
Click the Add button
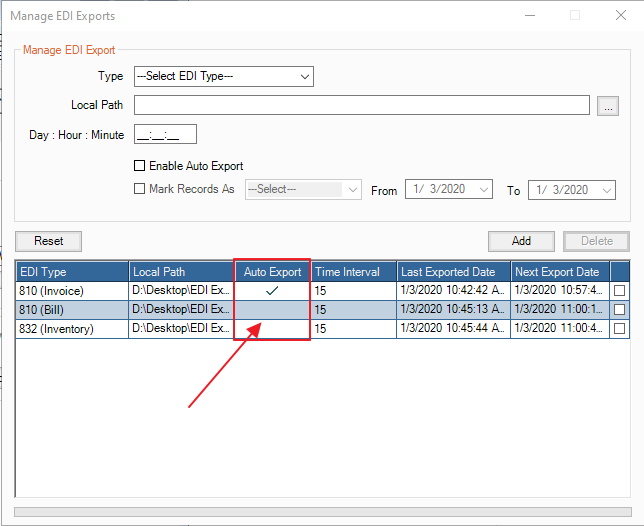click(x=521, y=241)
